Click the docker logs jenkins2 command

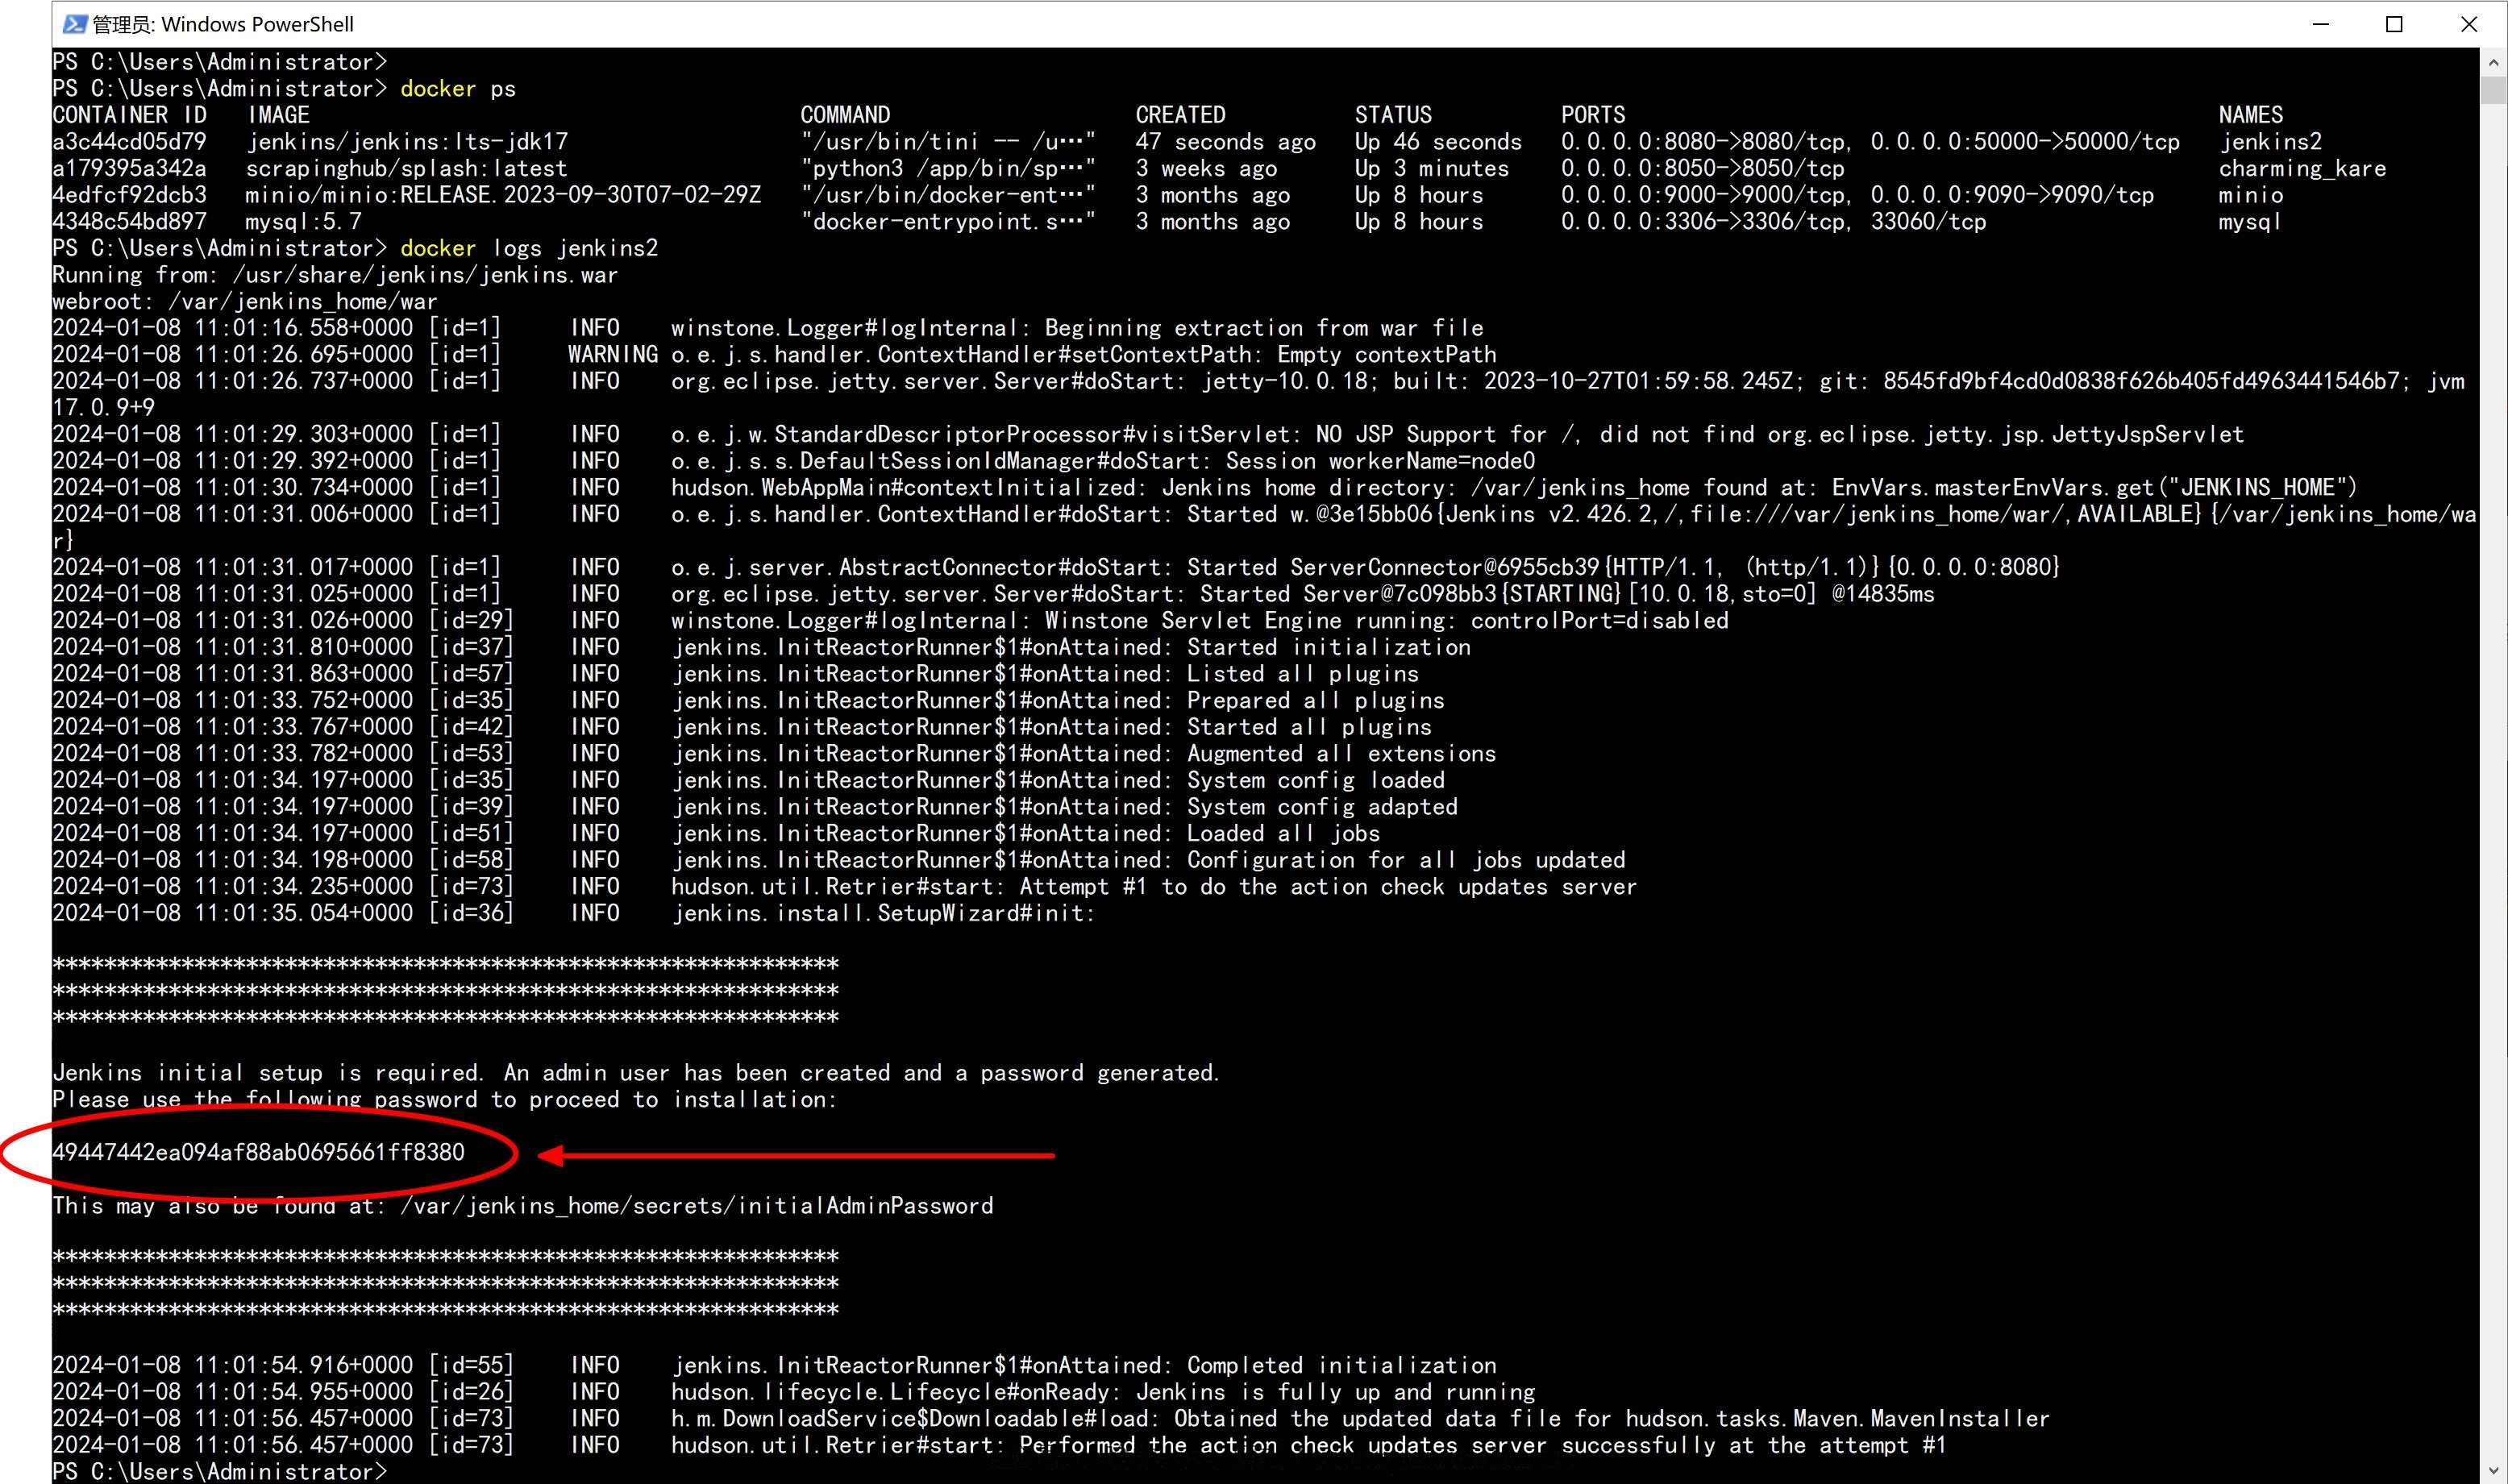coord(529,248)
